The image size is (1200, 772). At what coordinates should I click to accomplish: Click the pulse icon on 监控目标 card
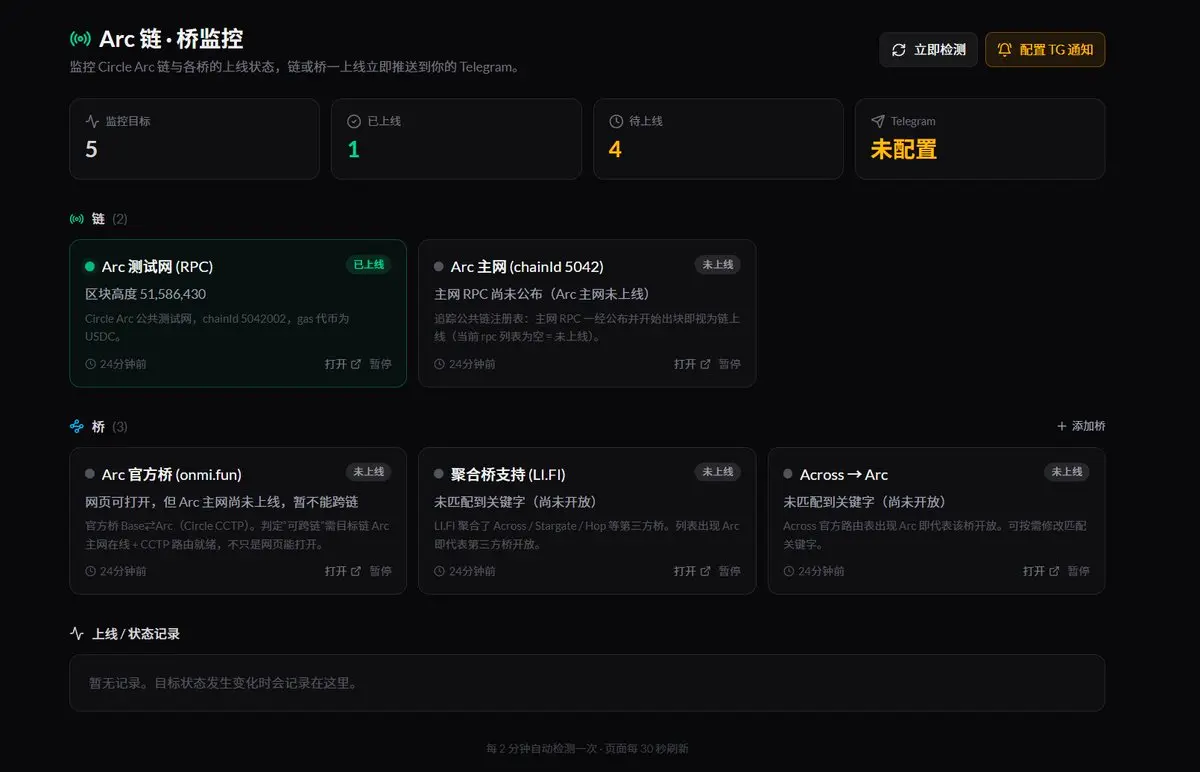[92, 121]
